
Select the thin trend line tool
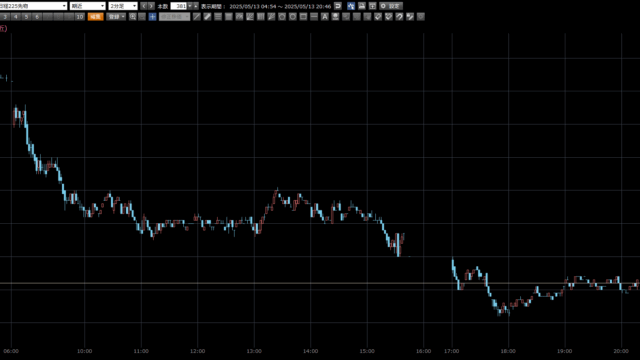197,17
